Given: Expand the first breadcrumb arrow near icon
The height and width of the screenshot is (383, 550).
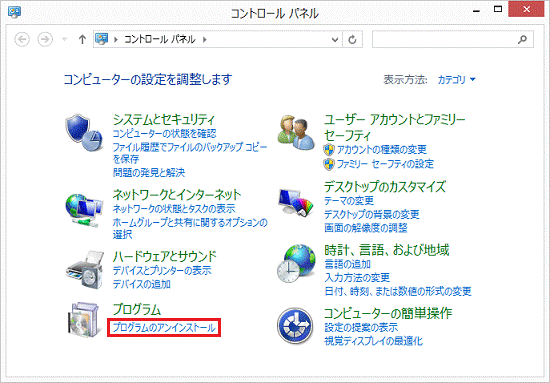Looking at the screenshot, I should click(x=115, y=39).
